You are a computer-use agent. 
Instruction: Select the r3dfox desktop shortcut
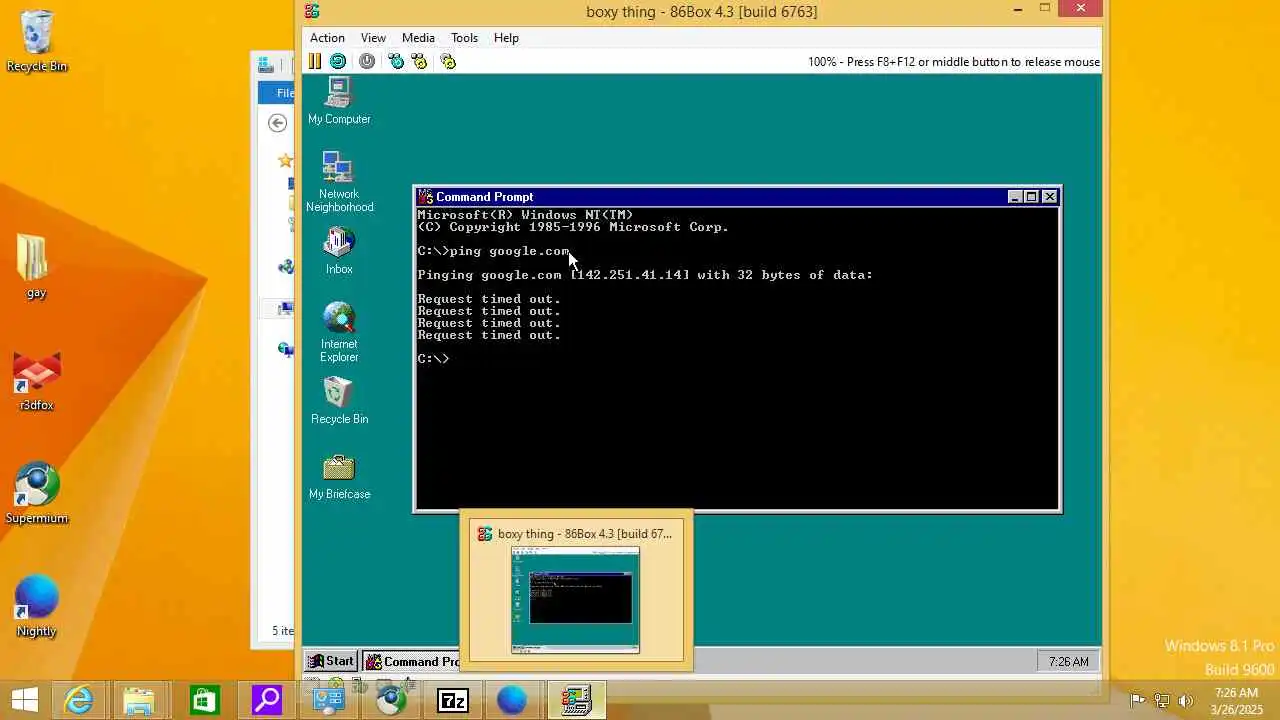[36, 381]
